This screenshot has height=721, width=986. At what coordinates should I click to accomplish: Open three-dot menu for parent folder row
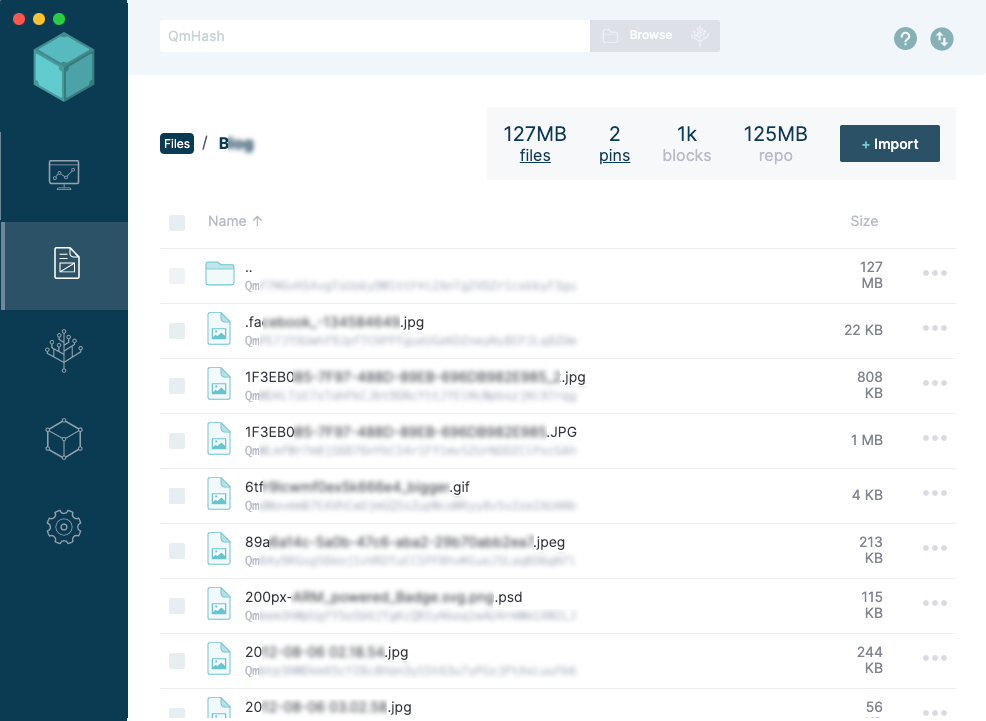(x=935, y=274)
